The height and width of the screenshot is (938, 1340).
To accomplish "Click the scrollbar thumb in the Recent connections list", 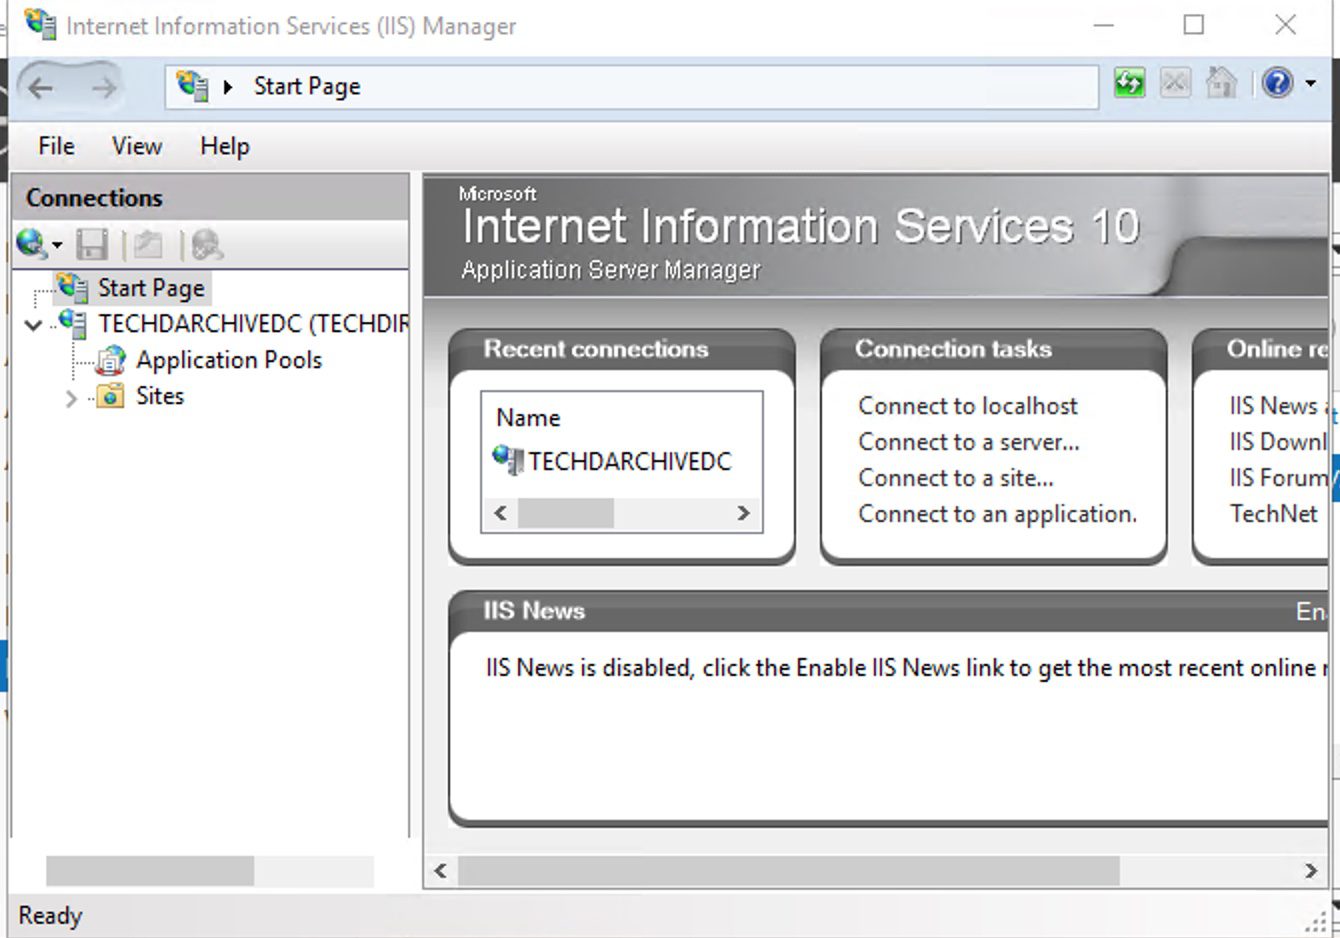I will [566, 514].
